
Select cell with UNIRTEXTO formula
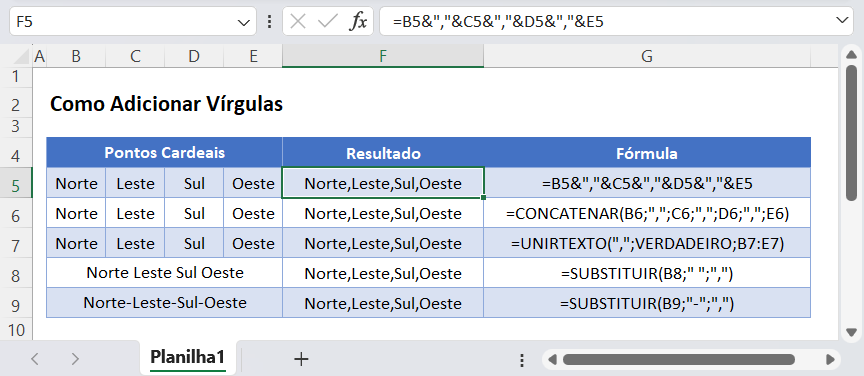647,243
